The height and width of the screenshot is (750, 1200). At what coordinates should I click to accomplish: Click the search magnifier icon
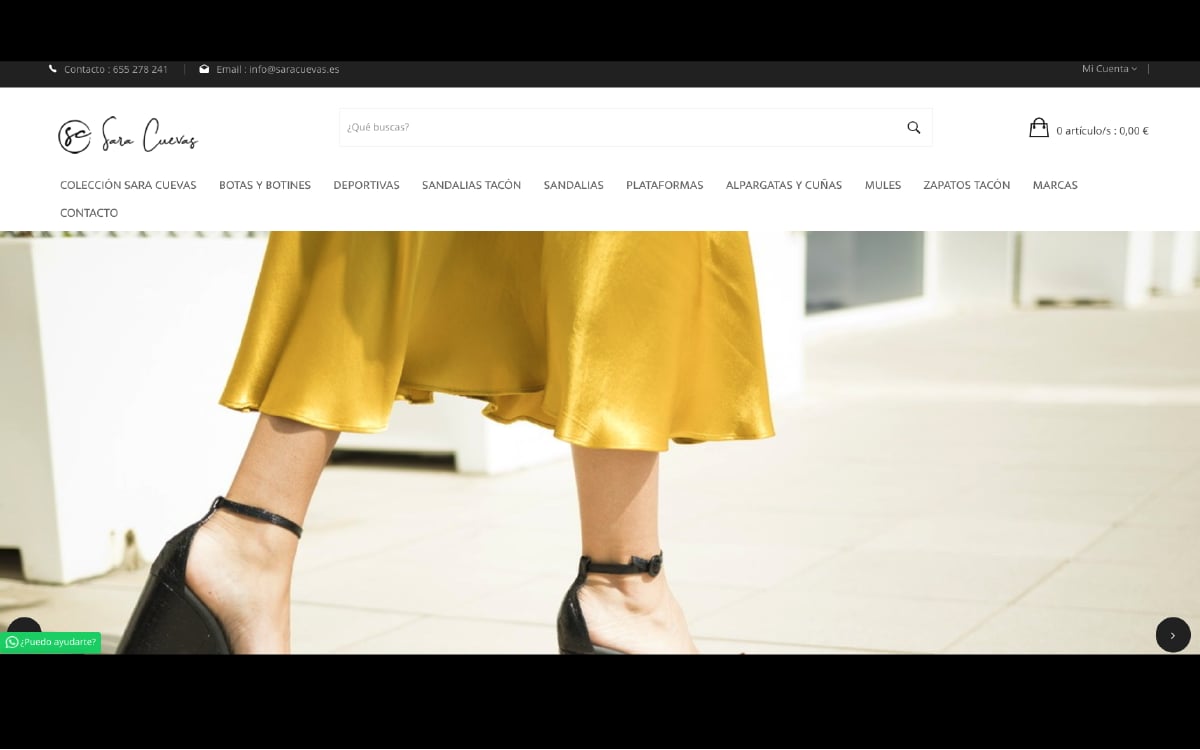pyautogui.click(x=913, y=128)
